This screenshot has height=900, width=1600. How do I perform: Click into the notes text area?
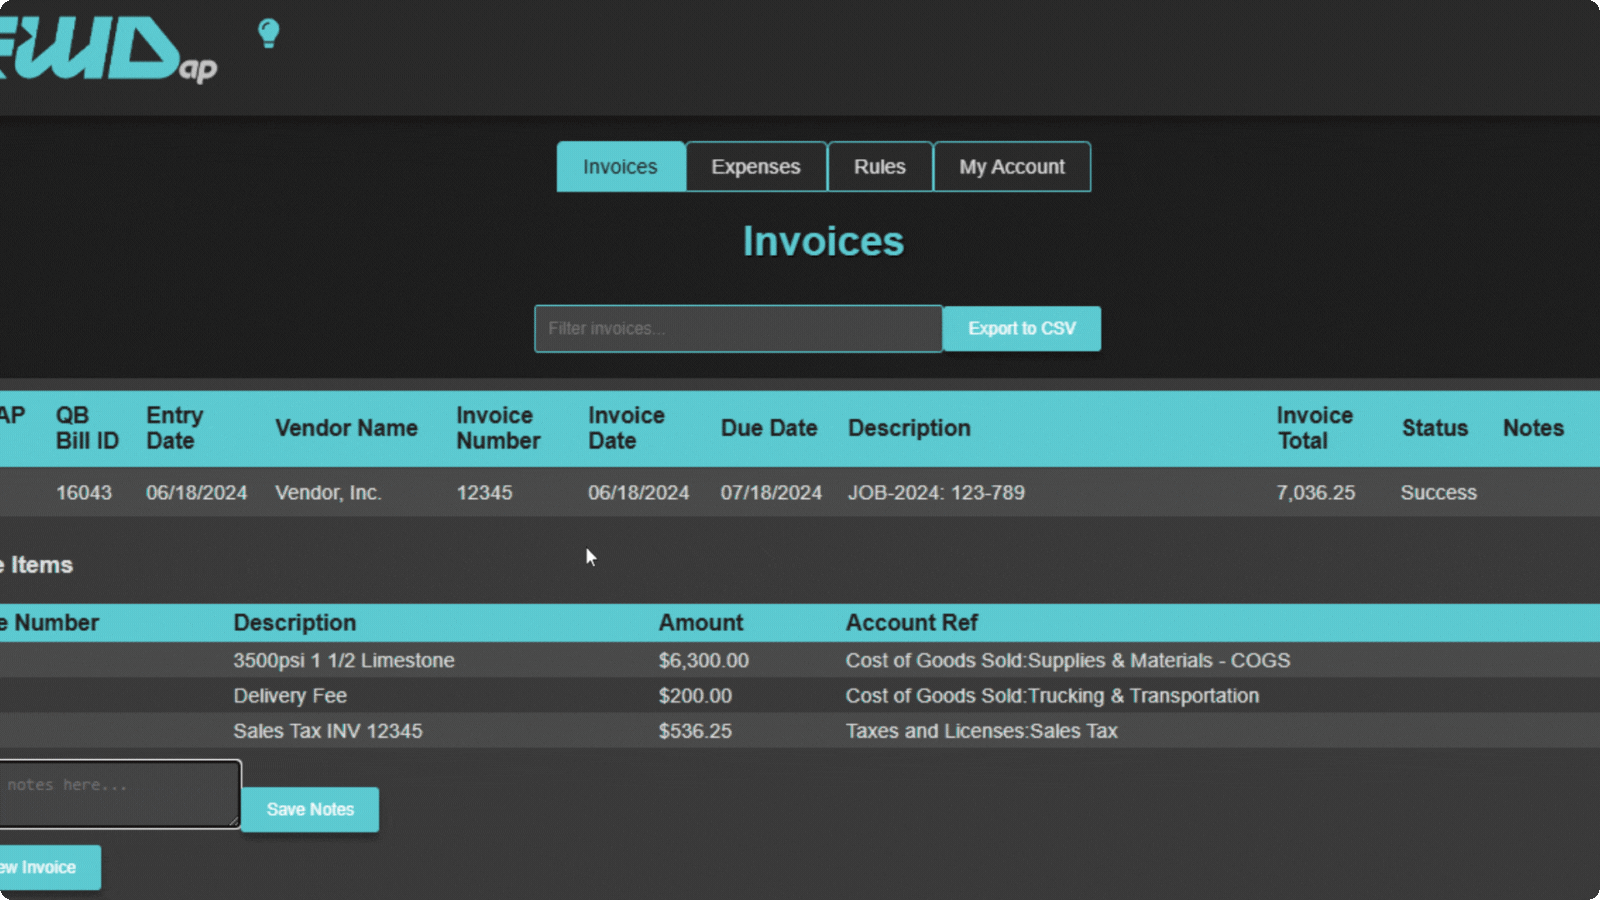click(x=118, y=794)
